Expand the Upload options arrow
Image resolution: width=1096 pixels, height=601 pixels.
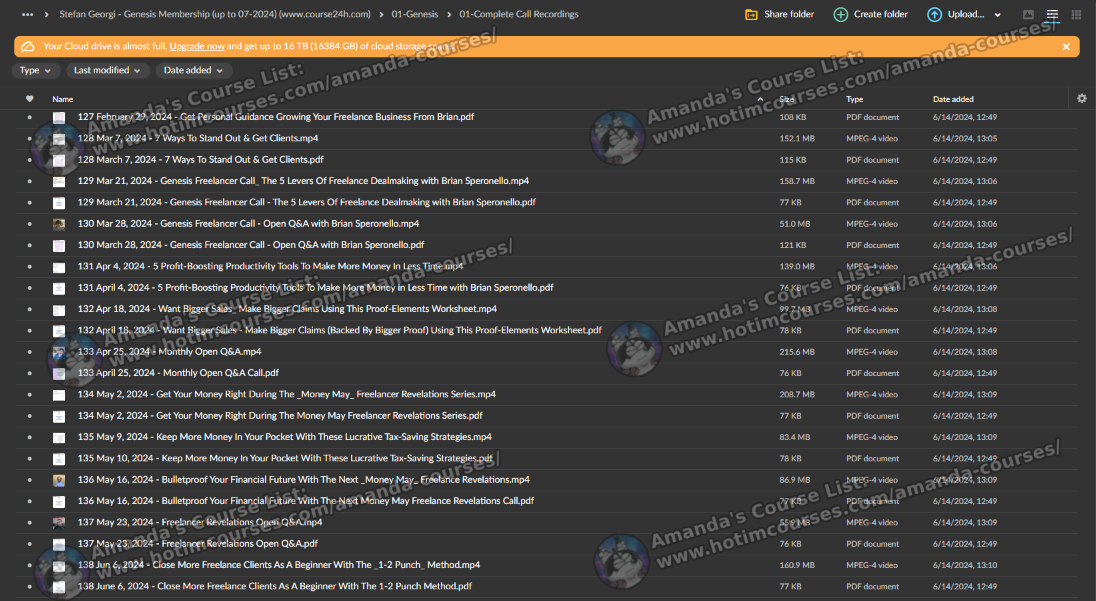[x=997, y=15]
